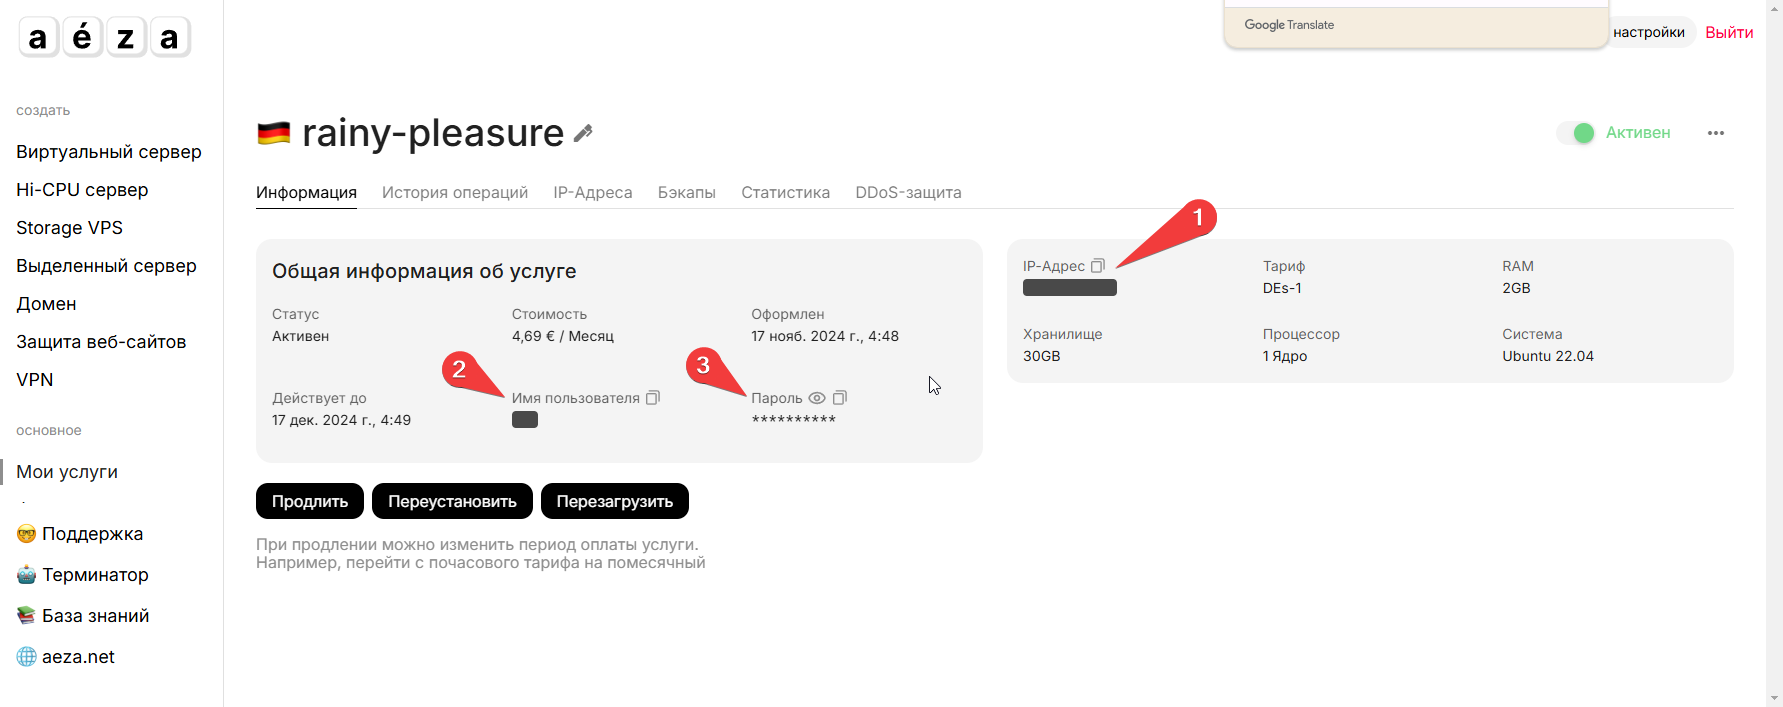Image resolution: width=1783 pixels, height=707 pixels.
Task: Open Домен in the sidebar
Action: (x=46, y=304)
